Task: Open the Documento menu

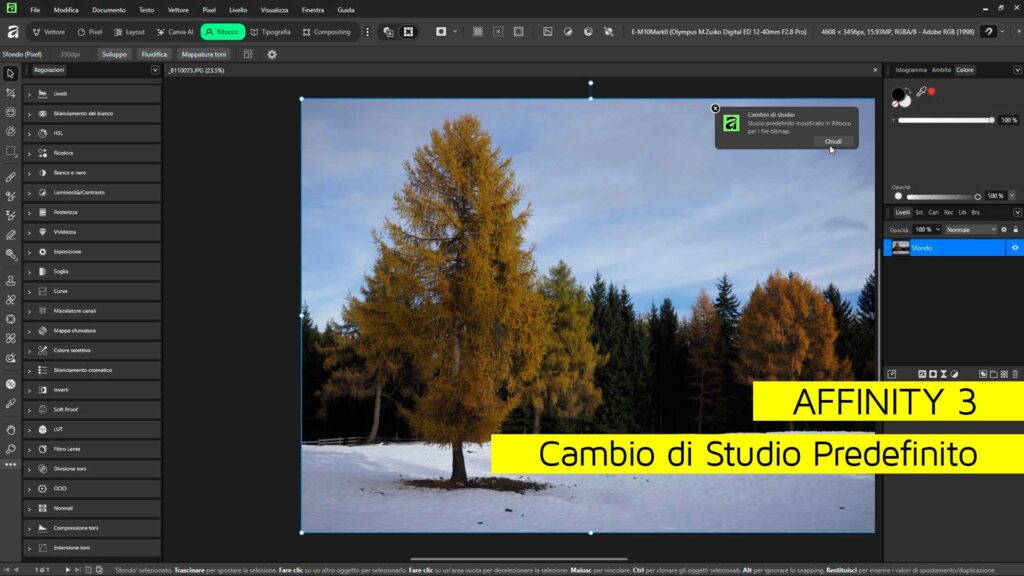Action: click(x=109, y=9)
